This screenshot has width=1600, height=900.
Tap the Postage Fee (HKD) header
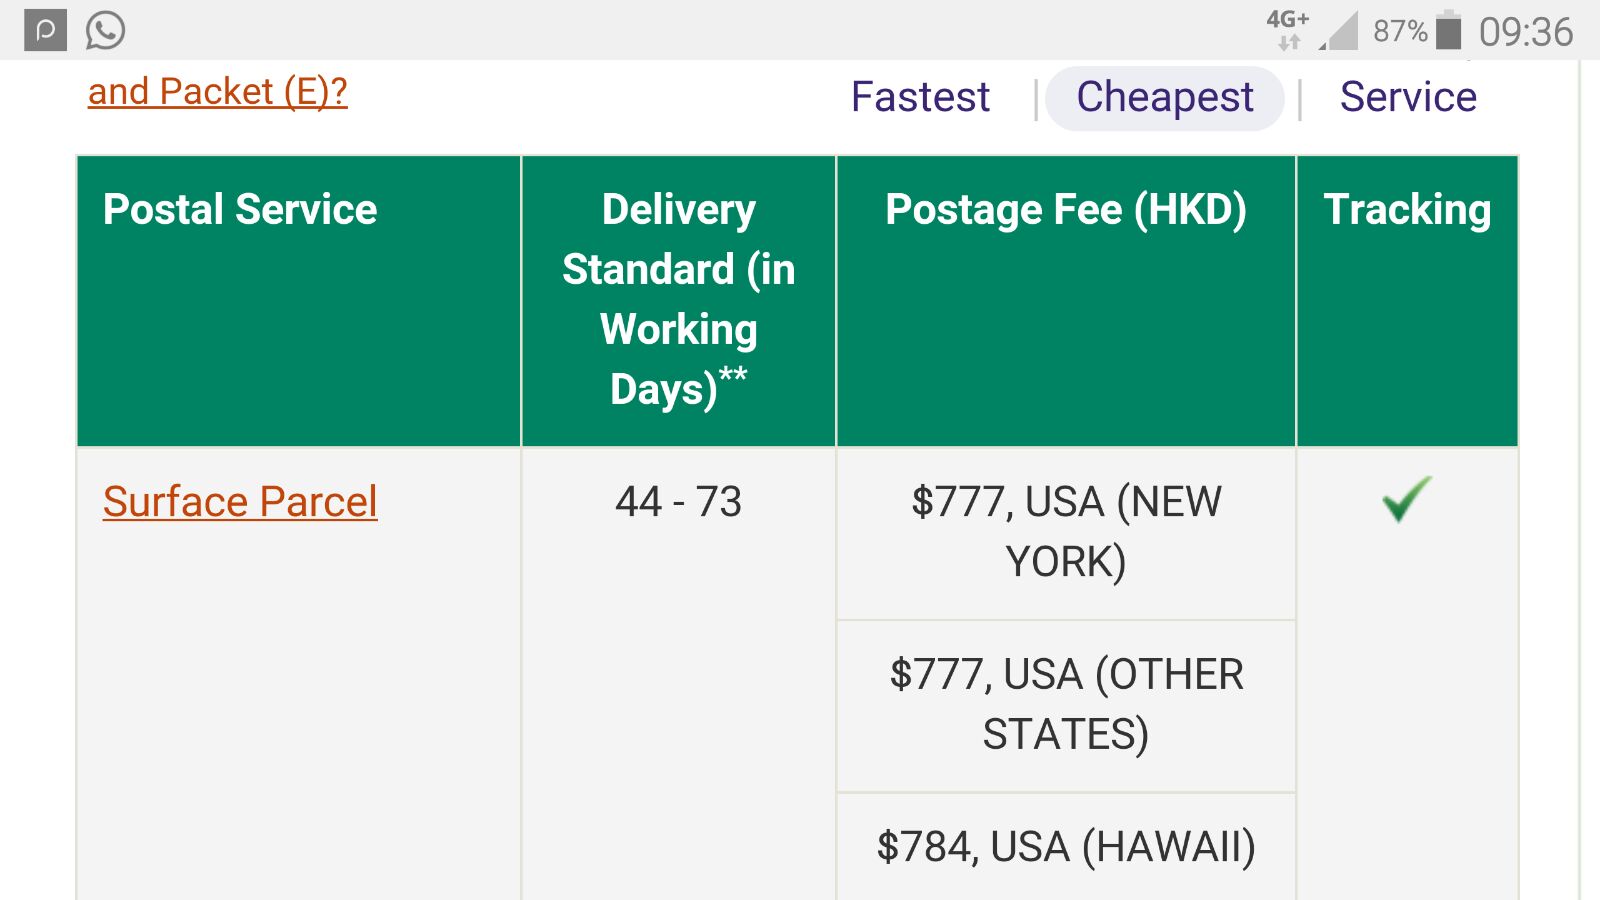(x=1066, y=210)
